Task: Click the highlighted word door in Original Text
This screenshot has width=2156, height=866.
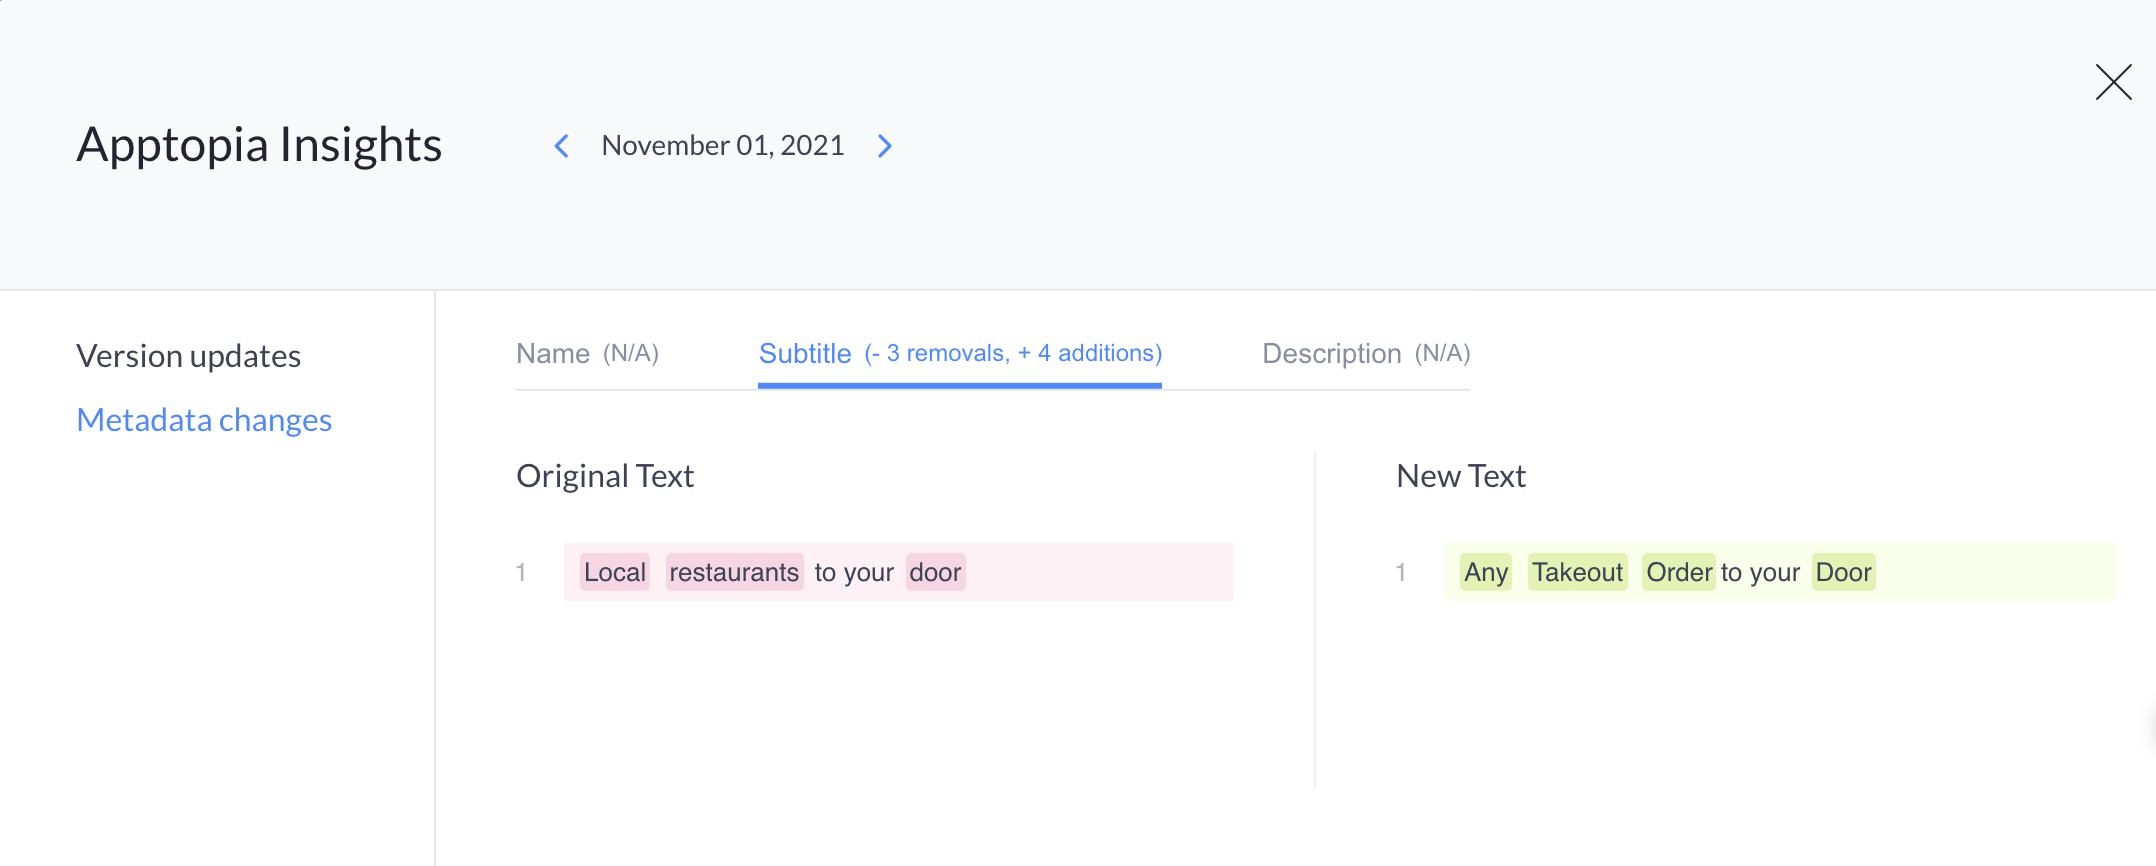Action: point(934,572)
